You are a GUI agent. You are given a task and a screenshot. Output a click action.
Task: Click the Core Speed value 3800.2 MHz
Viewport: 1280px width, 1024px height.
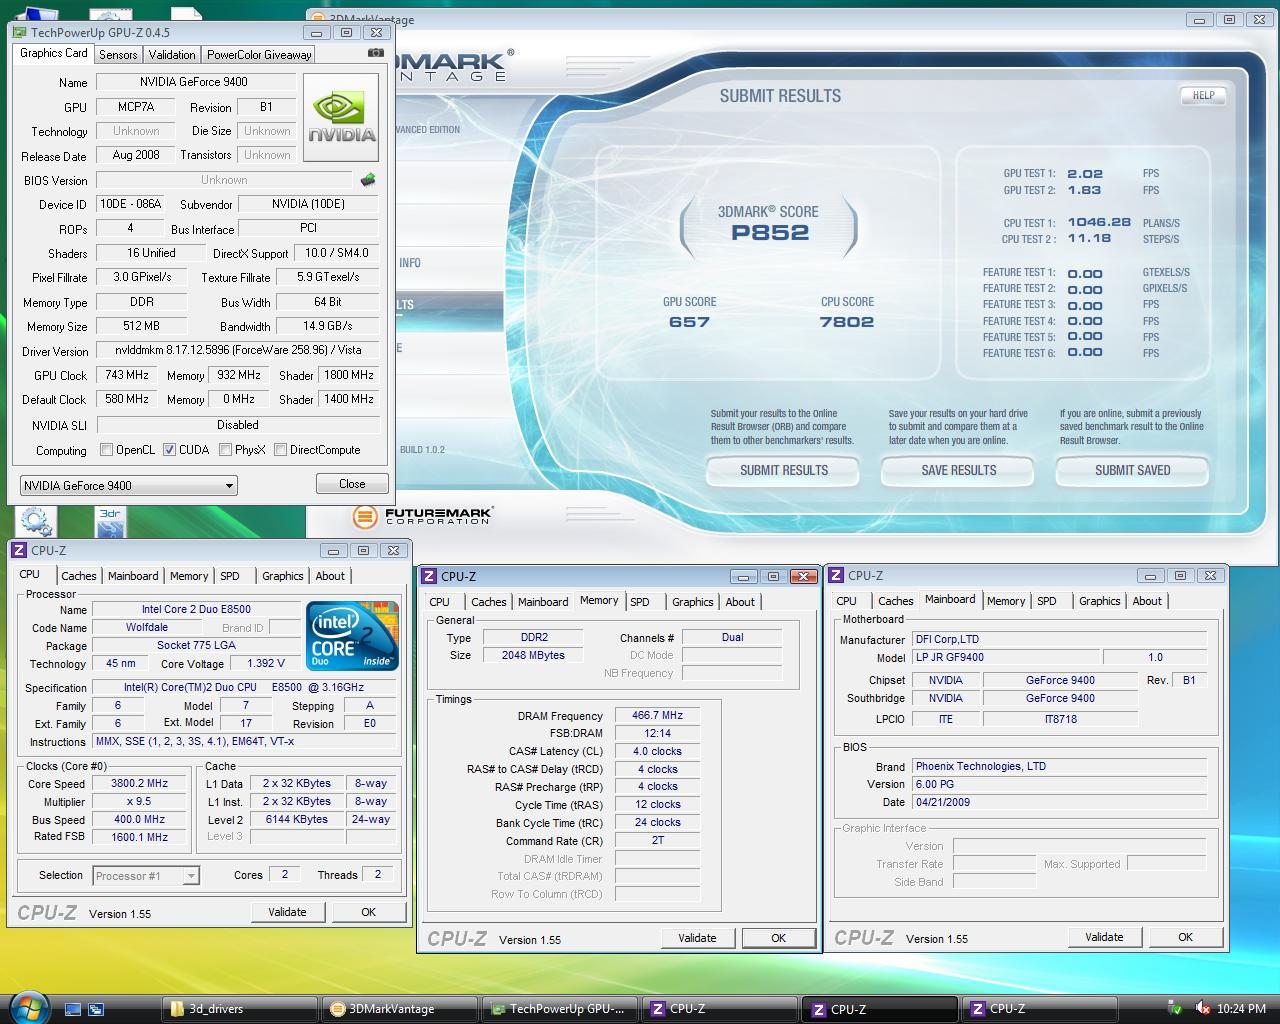[x=139, y=784]
